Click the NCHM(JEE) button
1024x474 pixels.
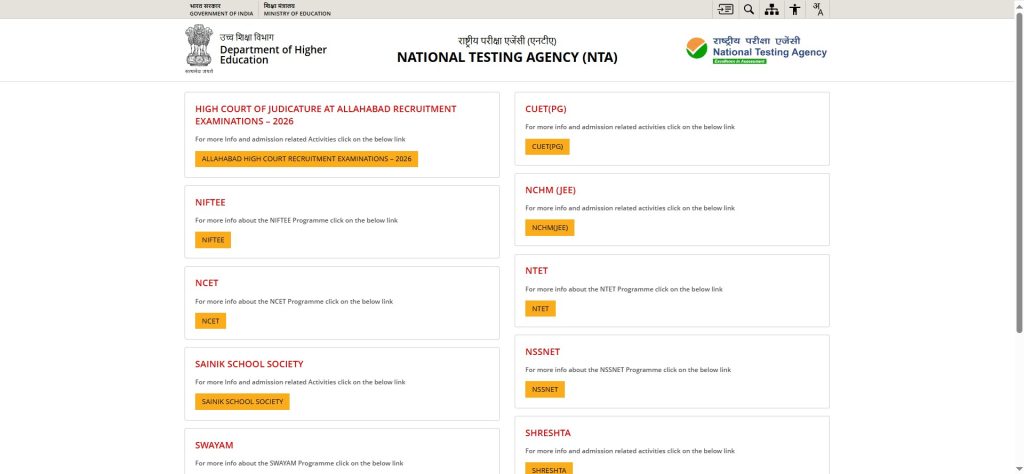pos(550,227)
